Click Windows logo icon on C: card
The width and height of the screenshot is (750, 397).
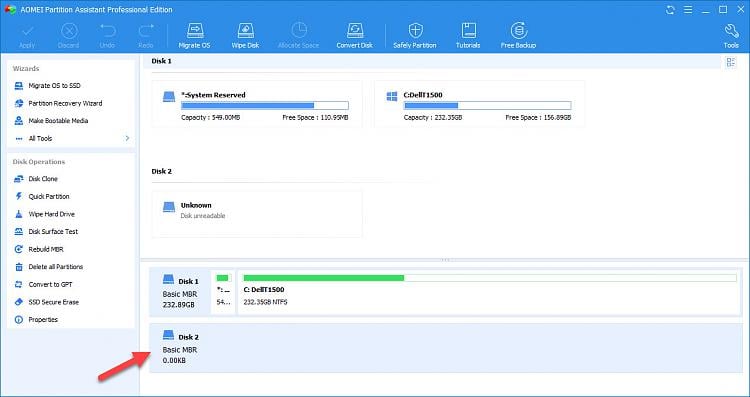pyautogui.click(x=392, y=97)
